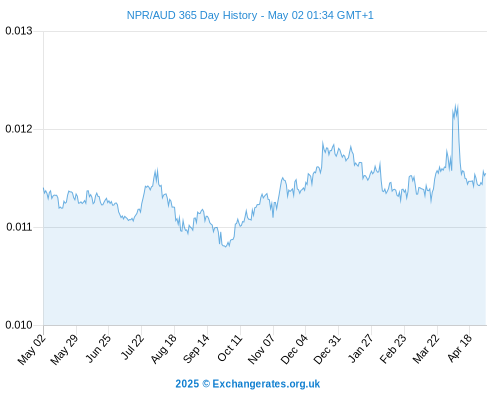Viewport: 495px width, 400px height.
Task: Click the Exchangerates.org.uk footer link
Action: pos(266,384)
